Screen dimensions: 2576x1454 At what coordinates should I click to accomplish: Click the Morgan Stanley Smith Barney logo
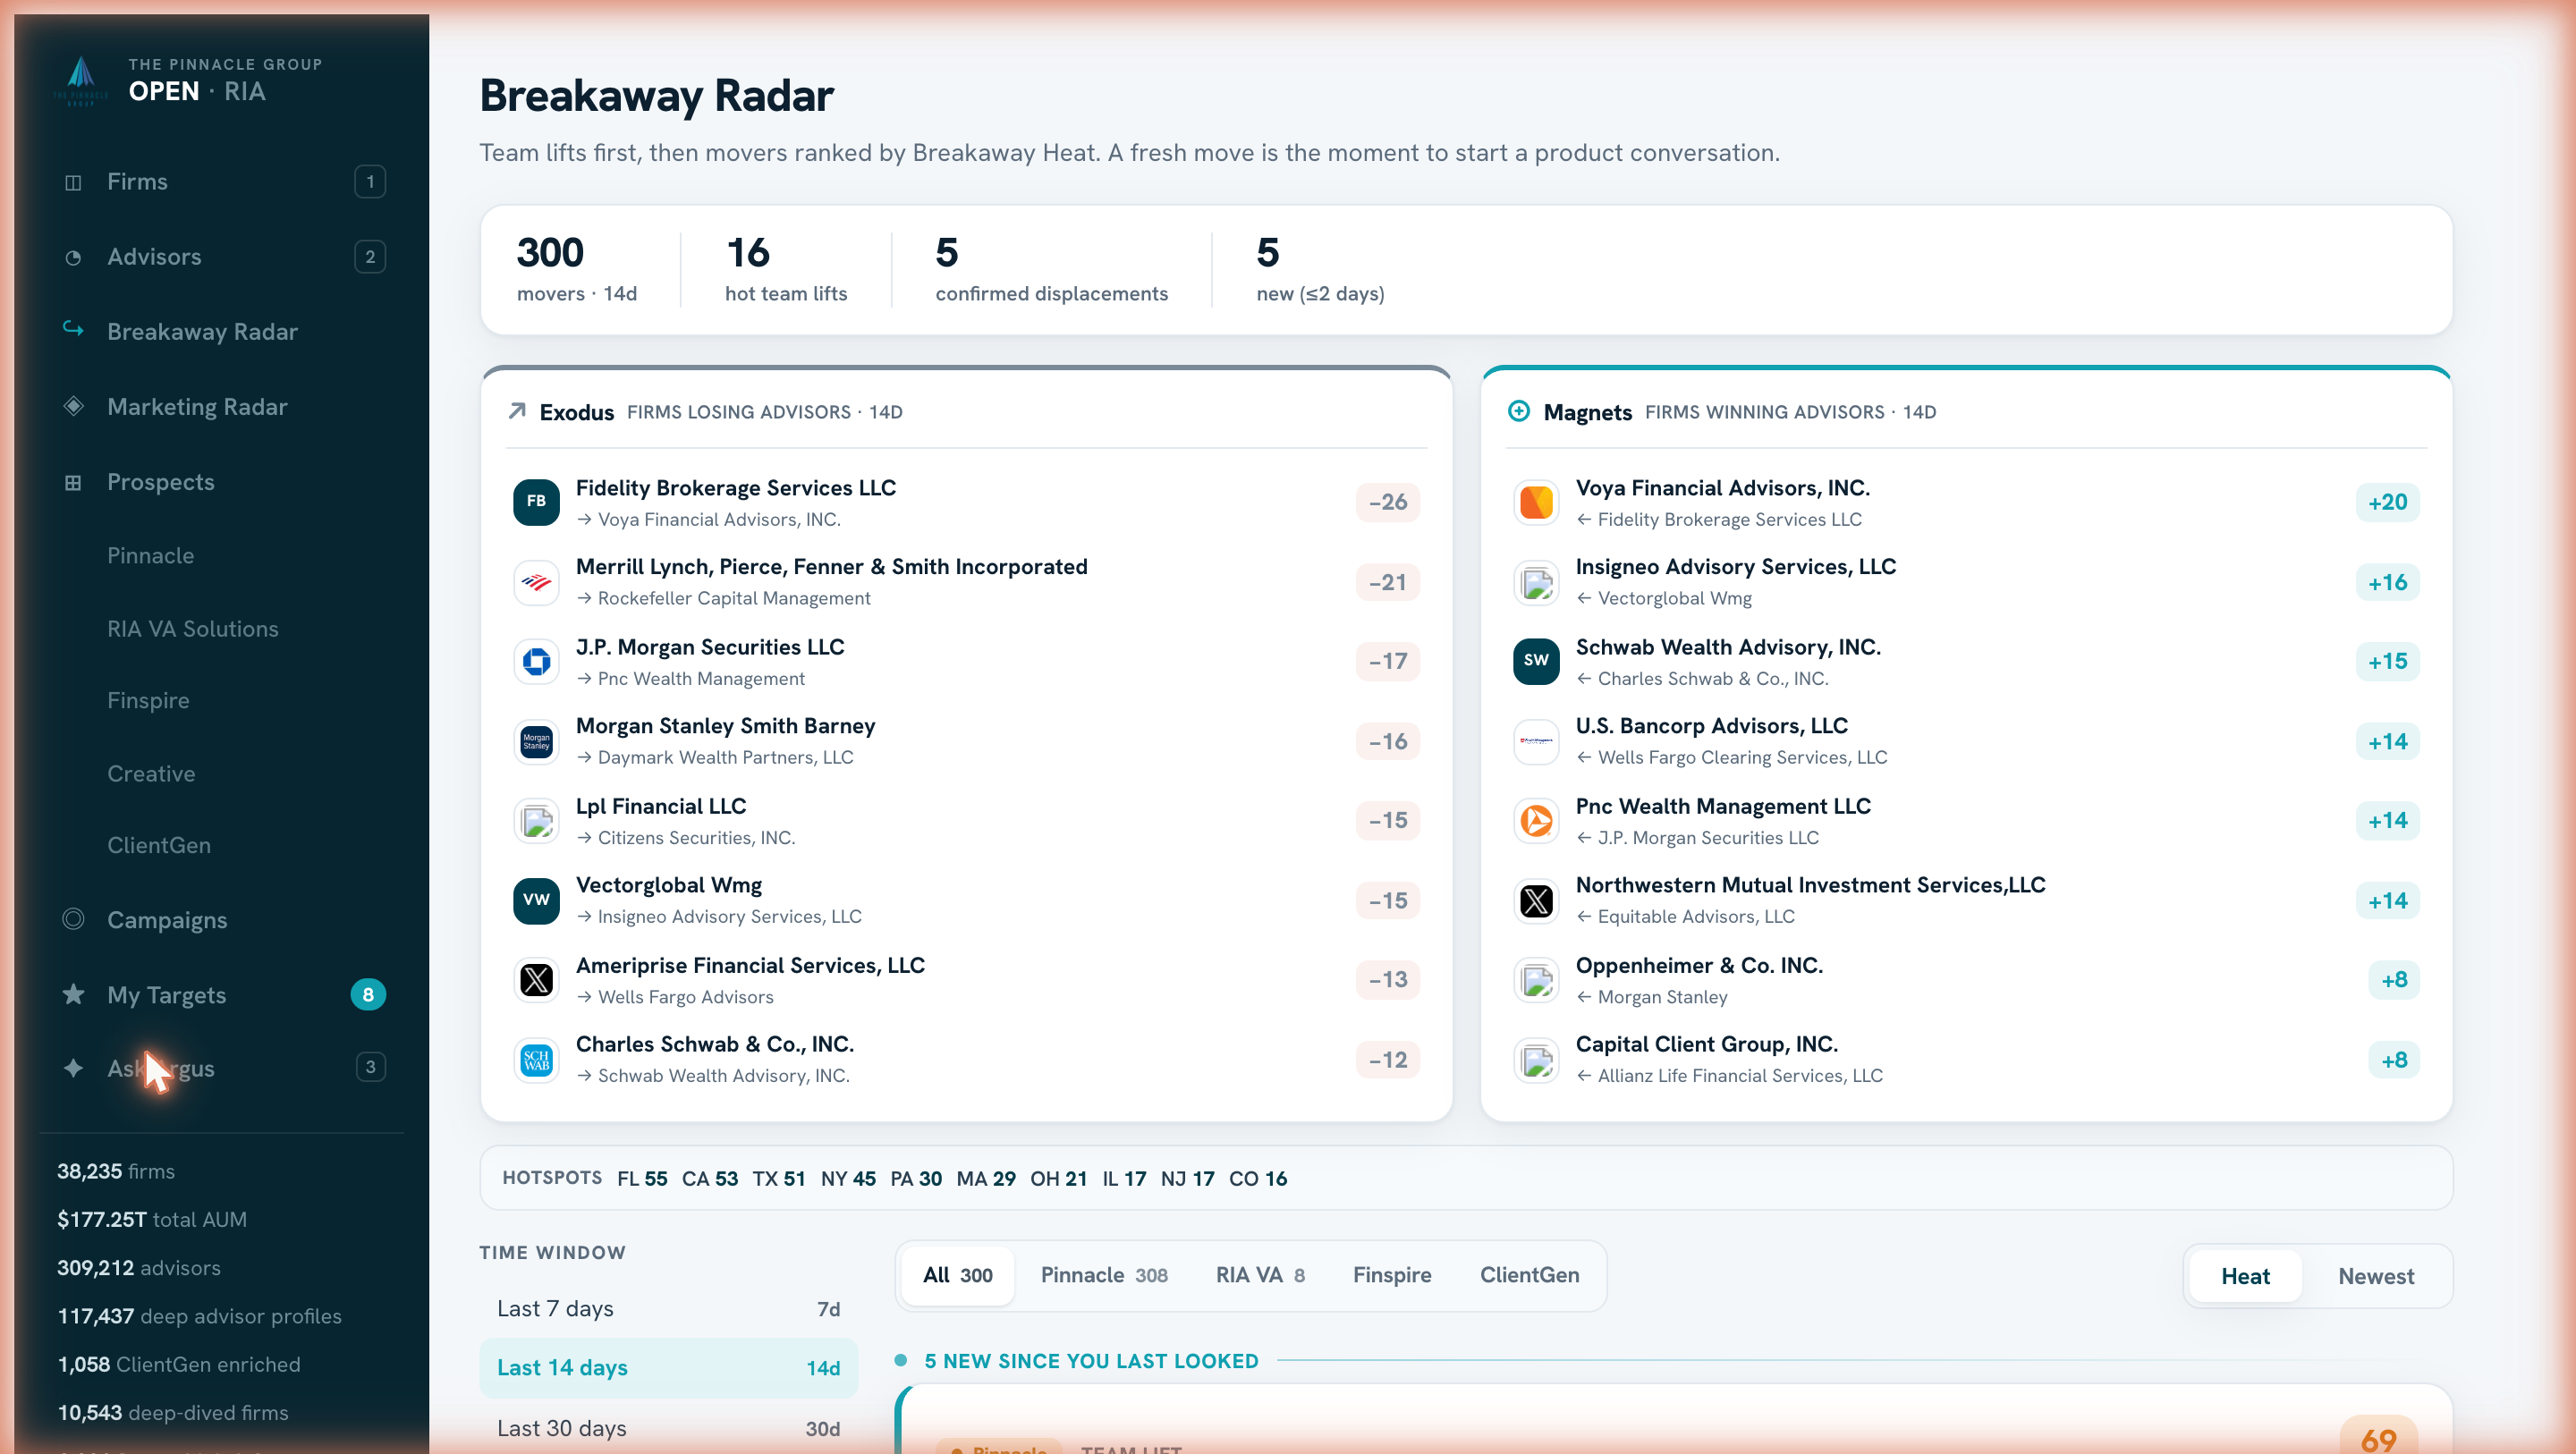click(536, 741)
